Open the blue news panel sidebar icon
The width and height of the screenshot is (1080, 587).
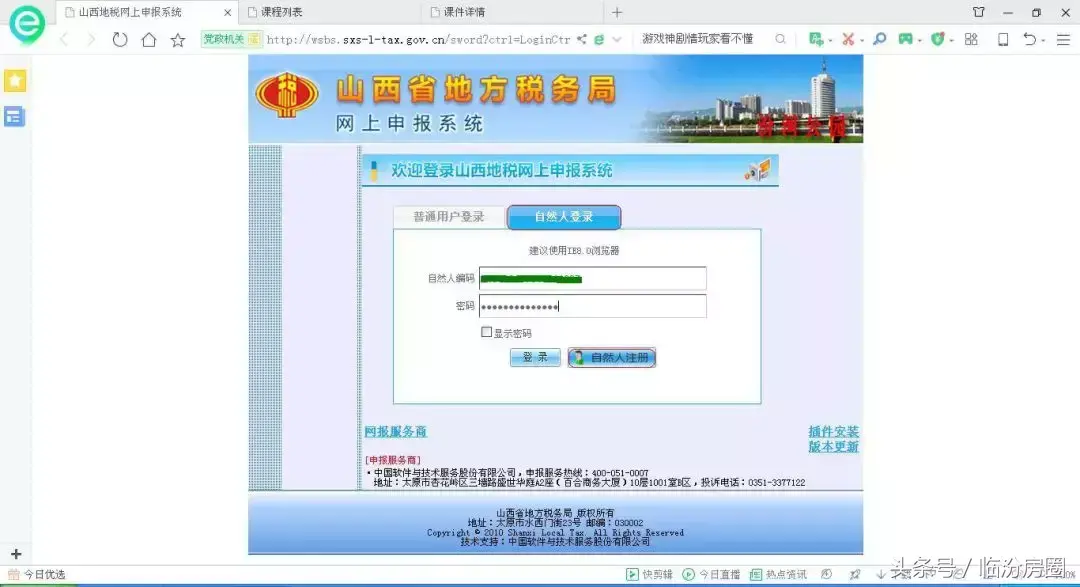point(14,116)
